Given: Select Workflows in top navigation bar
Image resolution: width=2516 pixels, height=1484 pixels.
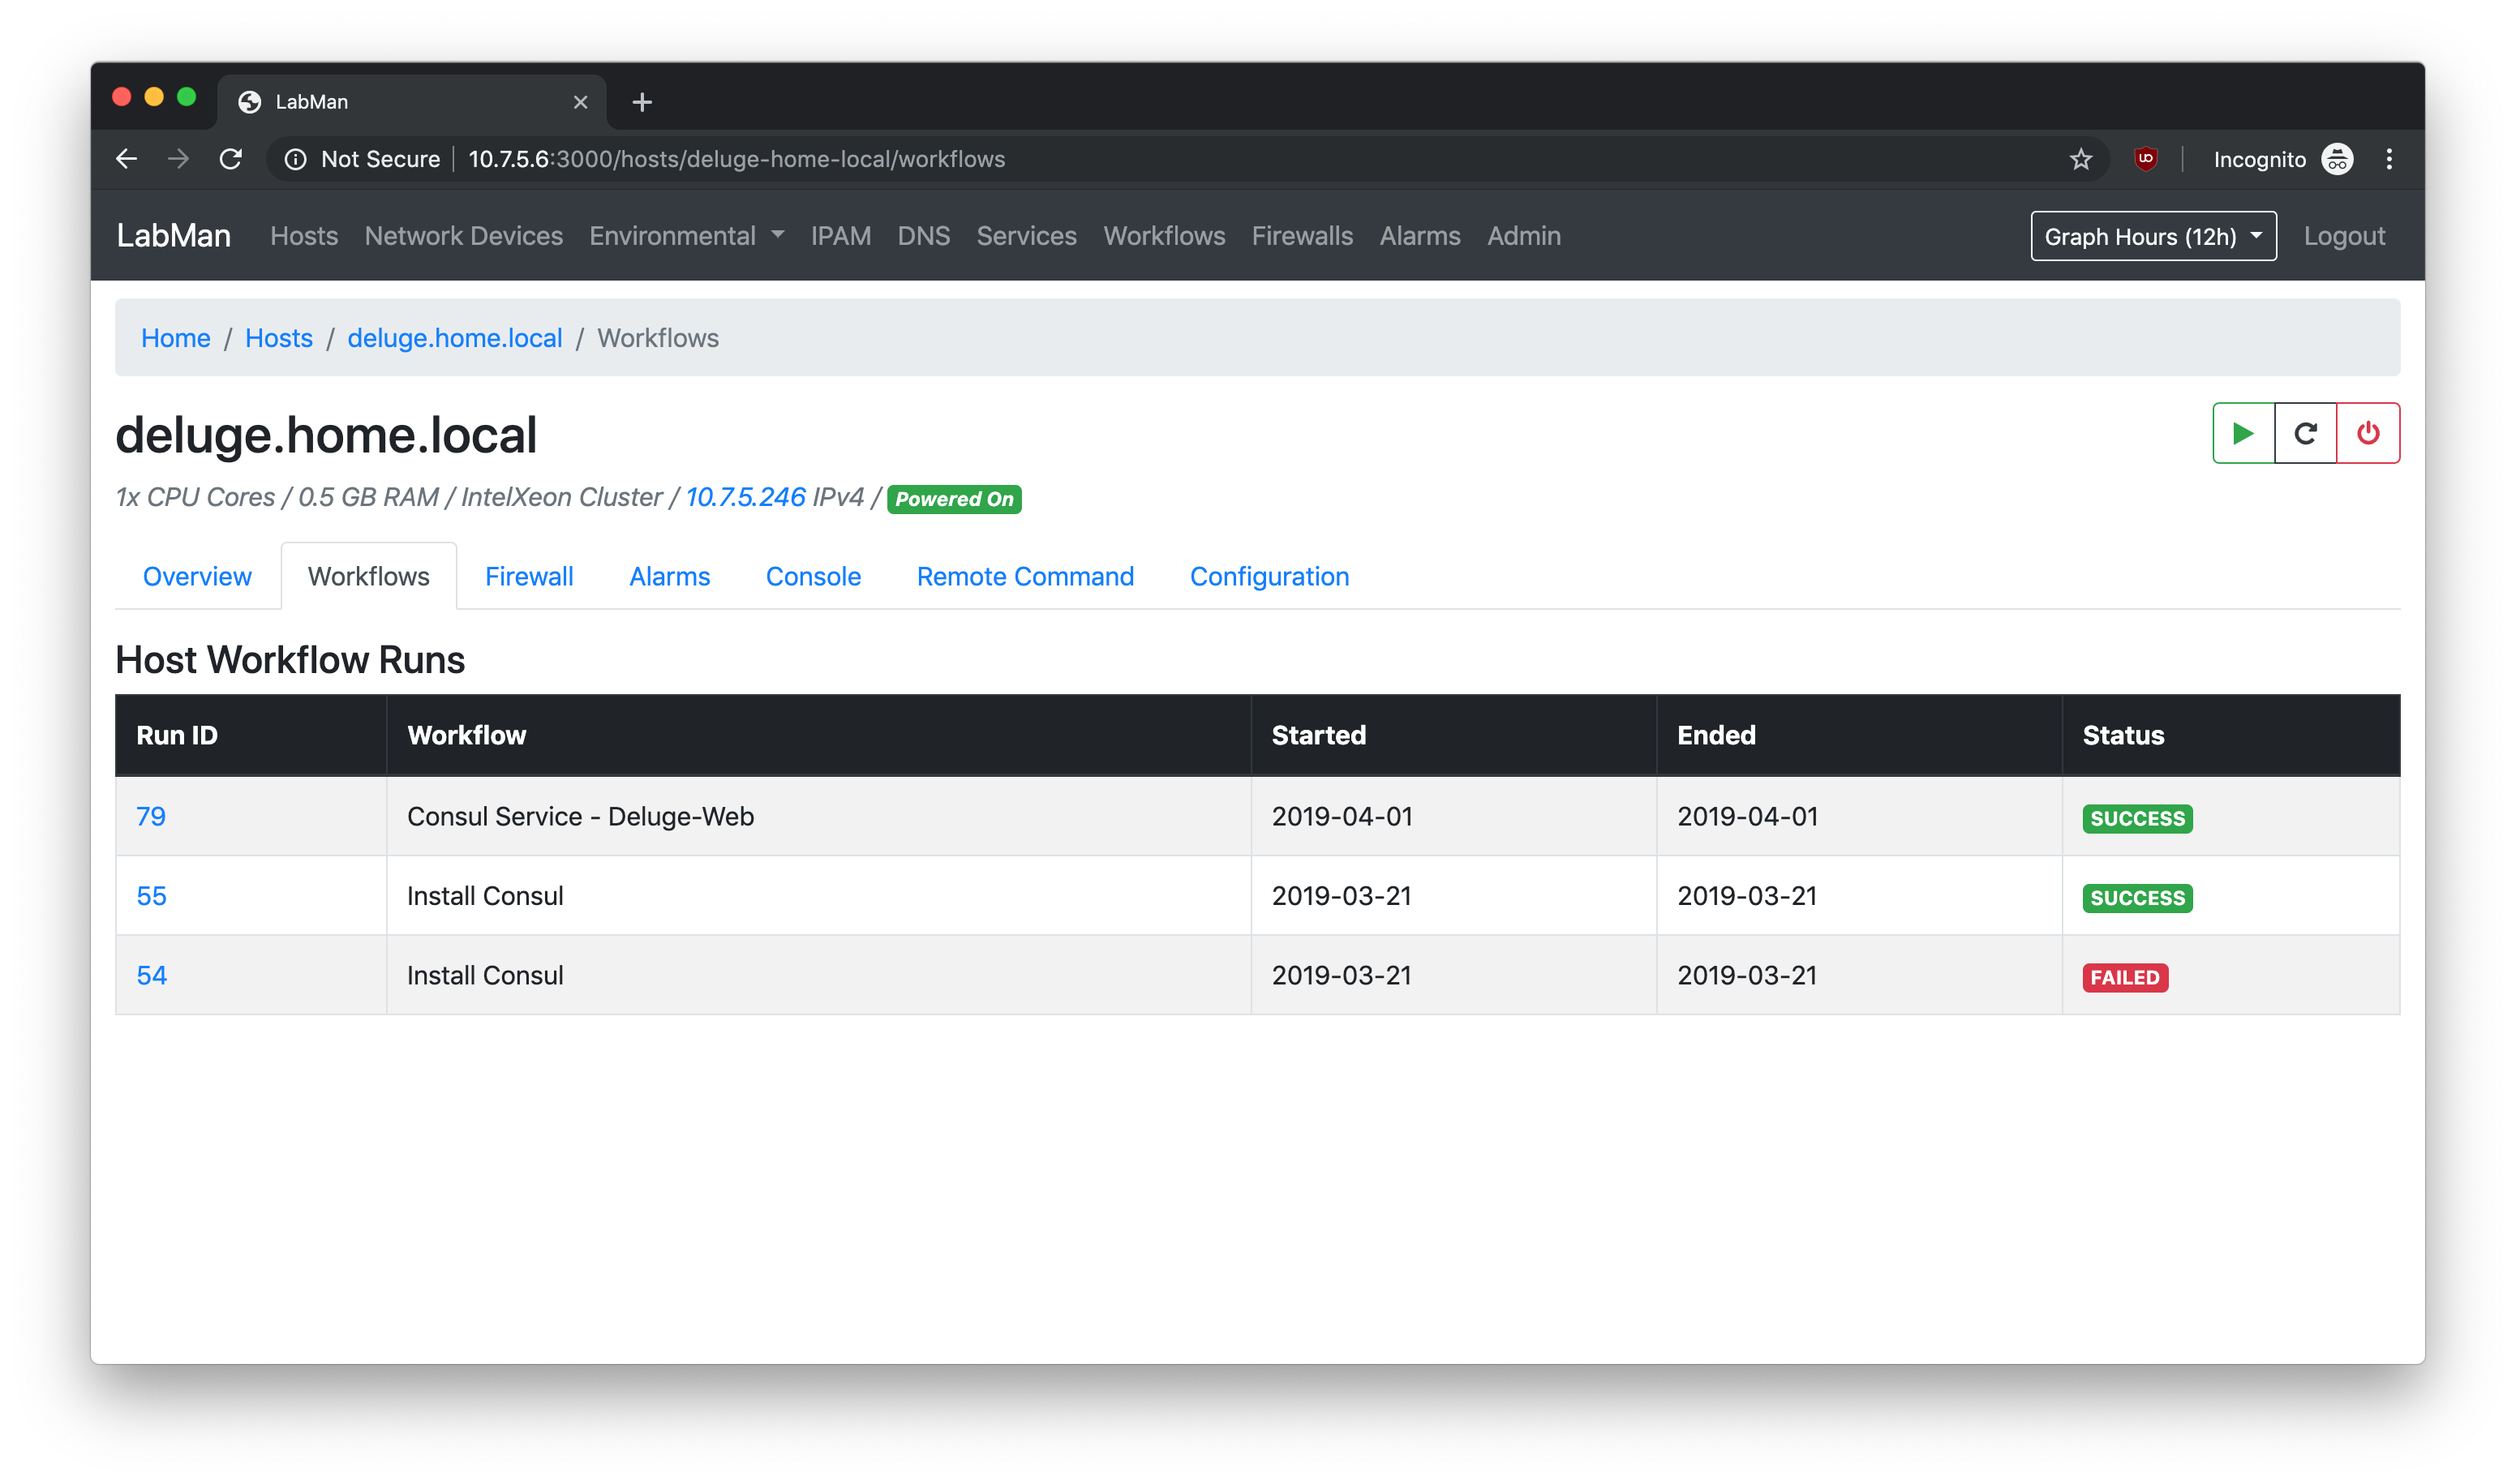Looking at the screenshot, I should tap(1164, 236).
